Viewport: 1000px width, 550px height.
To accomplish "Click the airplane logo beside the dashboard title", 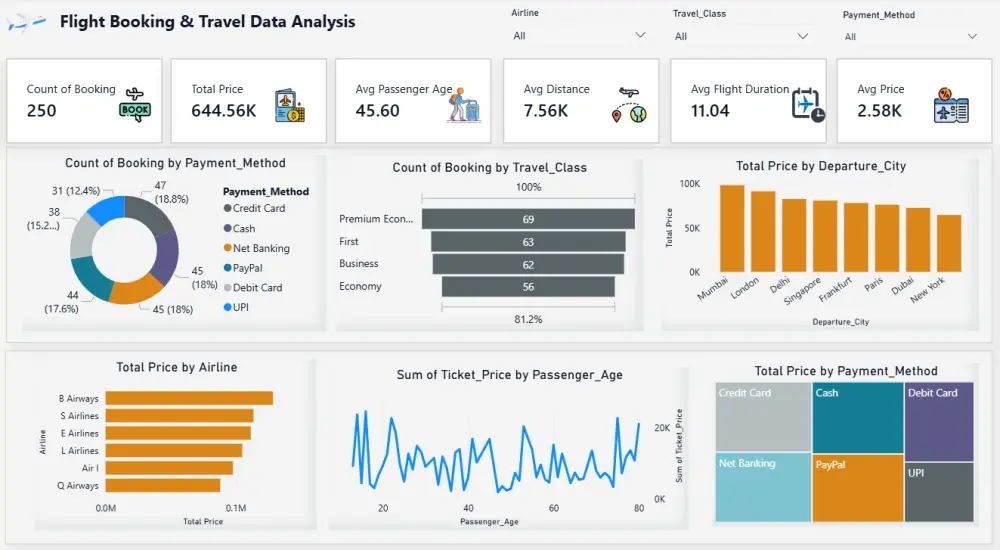I will pyautogui.click(x=26, y=23).
